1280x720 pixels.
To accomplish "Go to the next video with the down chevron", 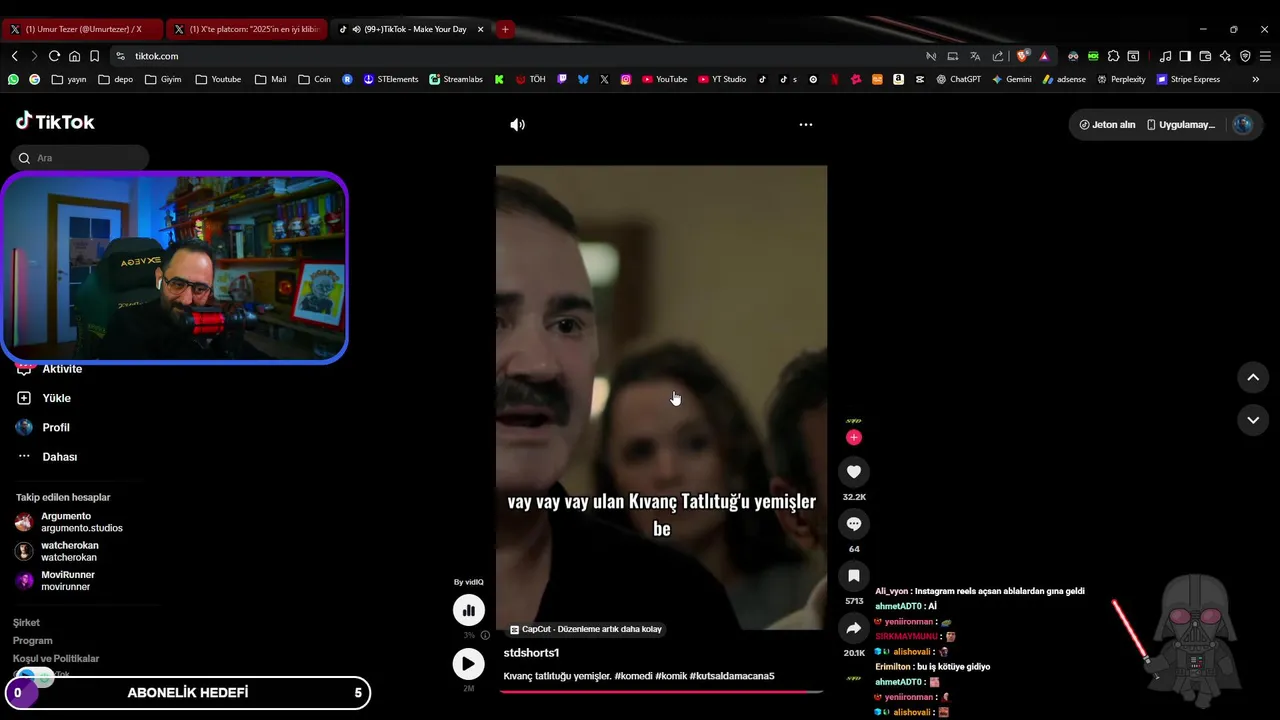I will [1253, 420].
